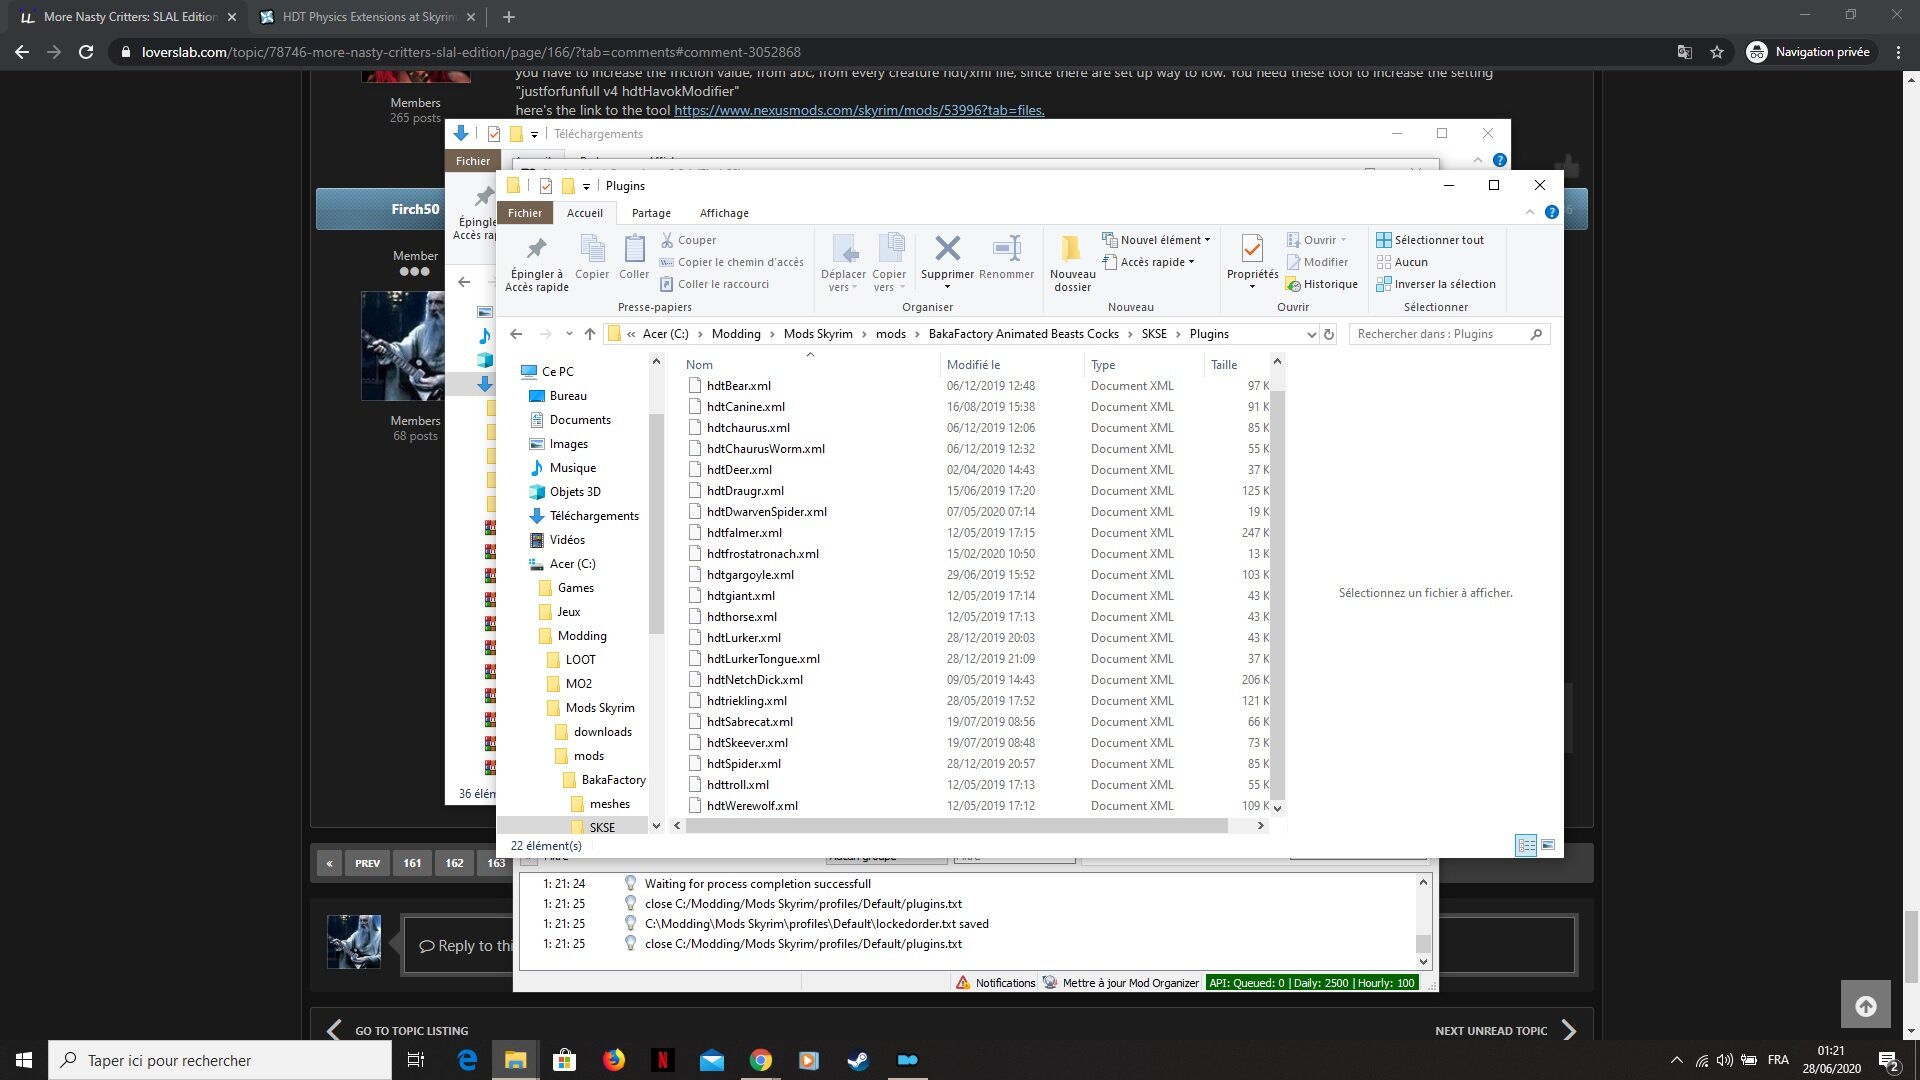Click NEXT UNREAD TOPIC link
Viewport: 1920px width, 1080px height.
(x=1506, y=1031)
